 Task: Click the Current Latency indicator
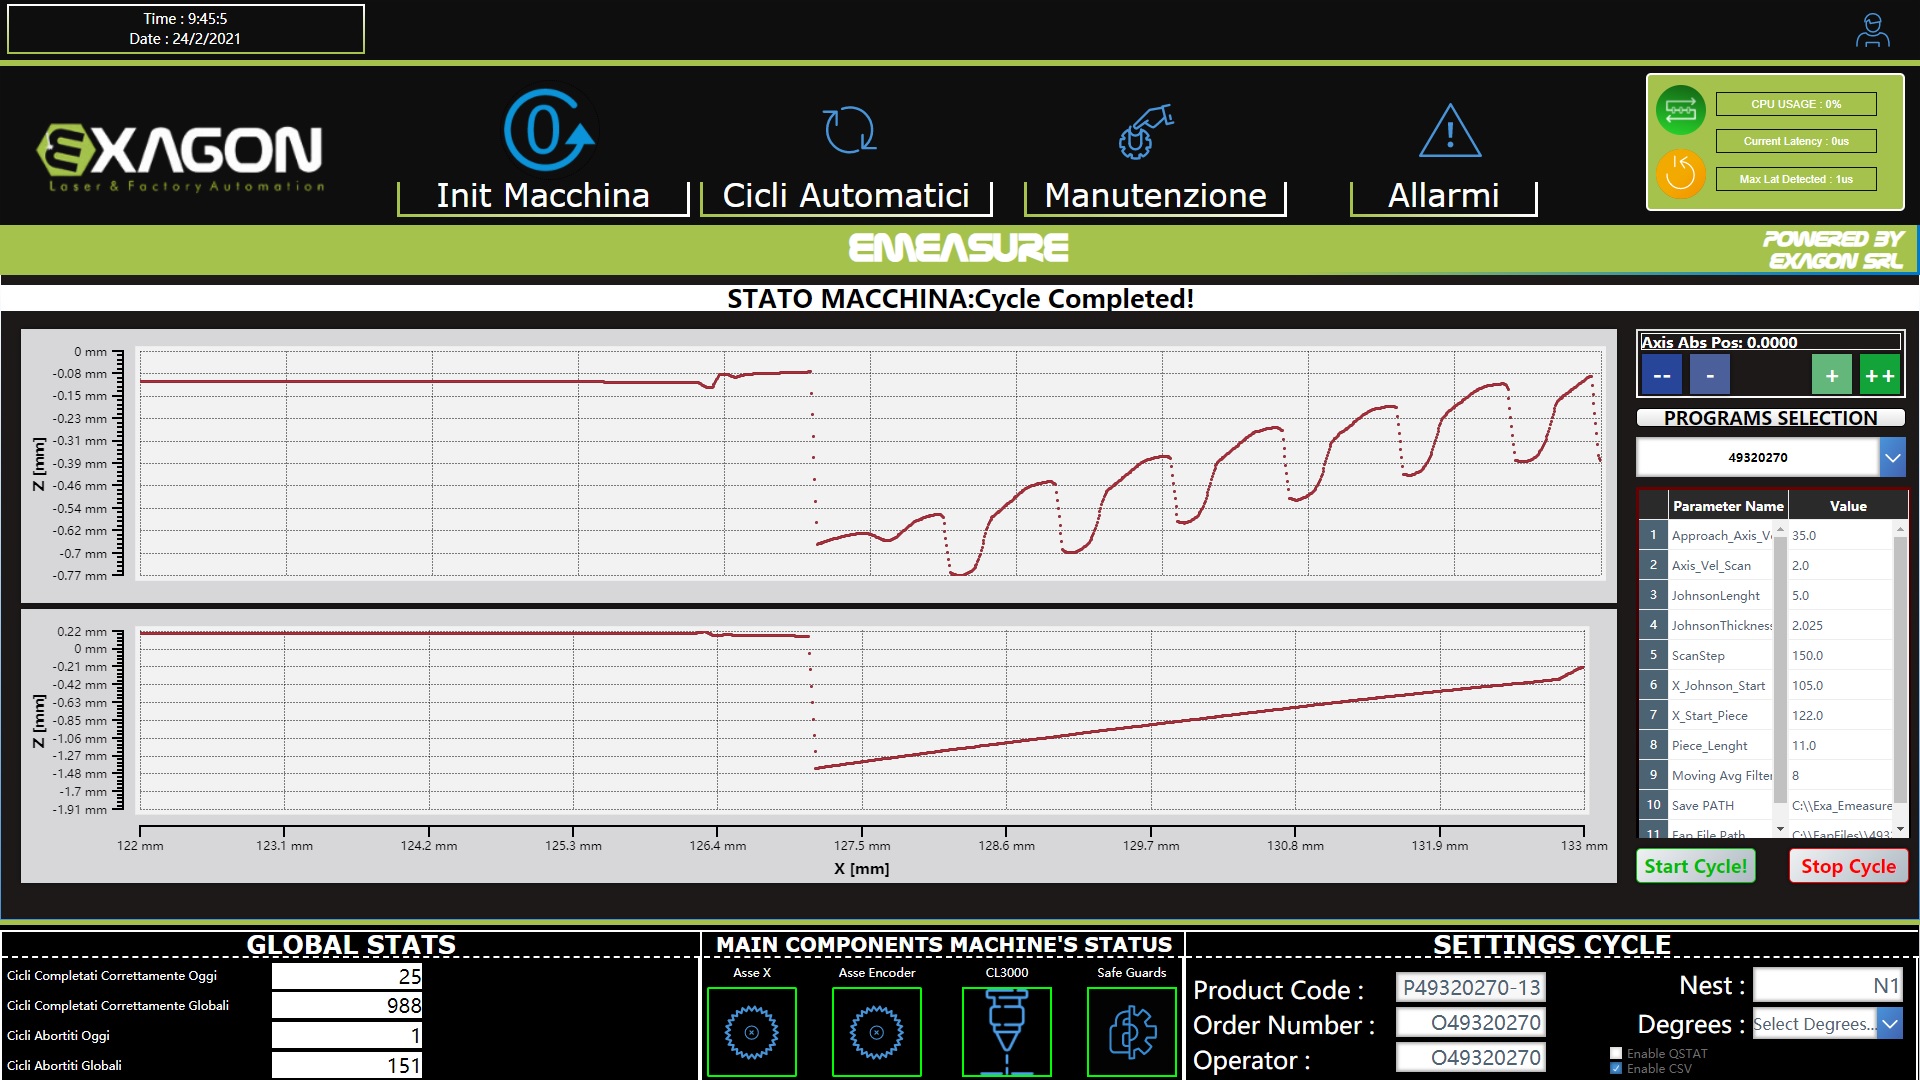point(1796,141)
